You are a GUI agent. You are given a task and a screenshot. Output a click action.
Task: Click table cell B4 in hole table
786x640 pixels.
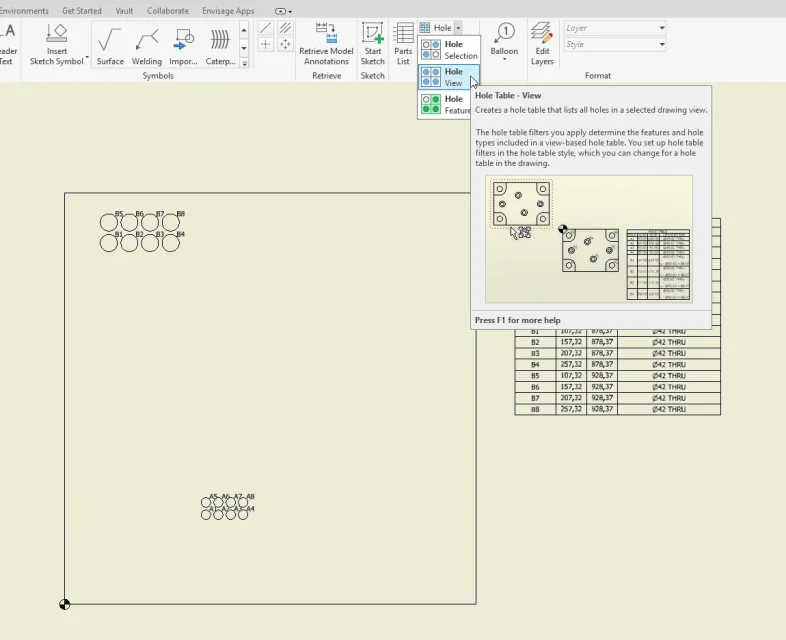click(535, 364)
